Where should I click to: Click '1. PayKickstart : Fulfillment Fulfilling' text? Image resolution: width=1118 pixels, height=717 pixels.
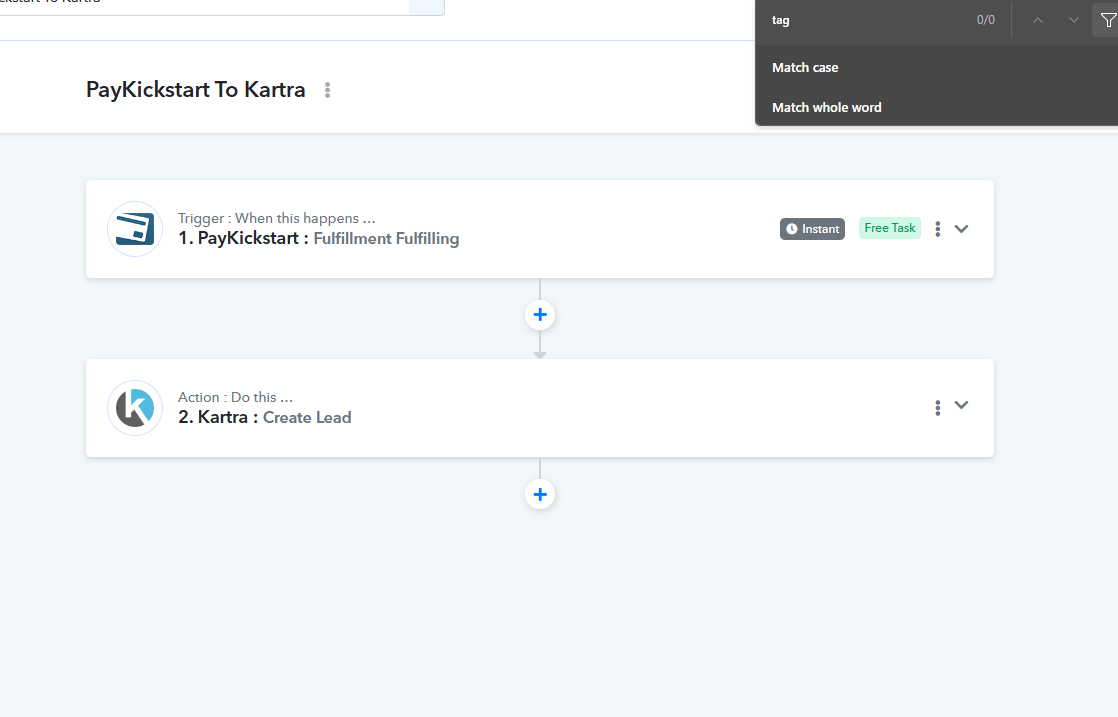(318, 238)
